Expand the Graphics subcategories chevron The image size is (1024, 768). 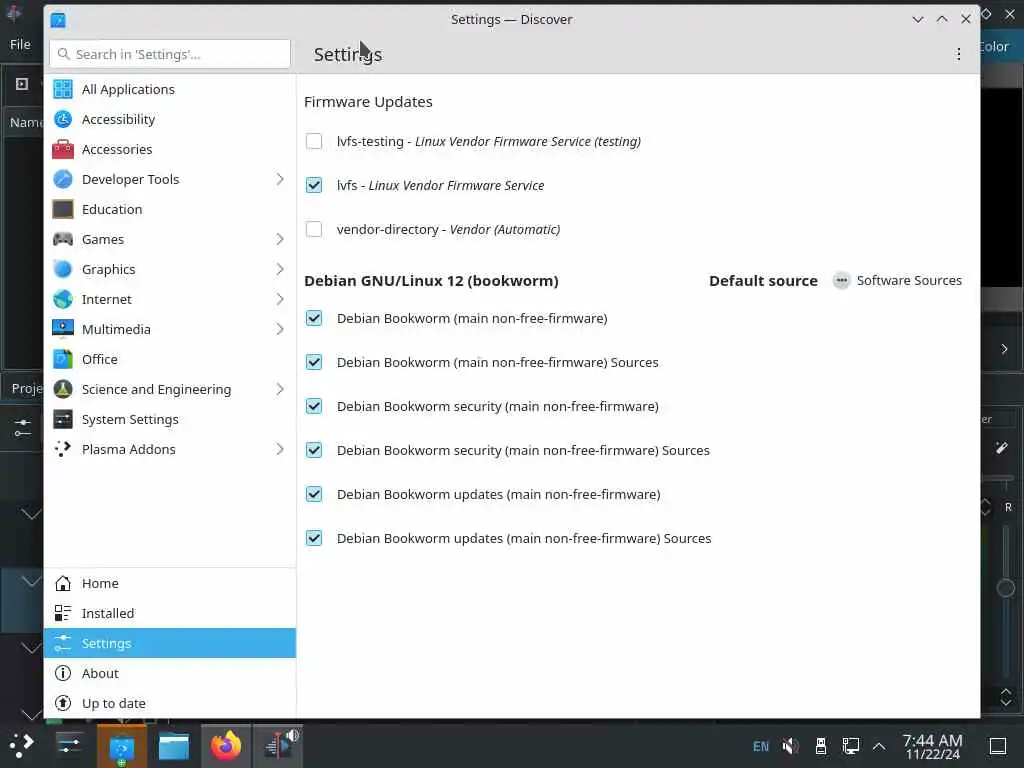pyautogui.click(x=280, y=270)
